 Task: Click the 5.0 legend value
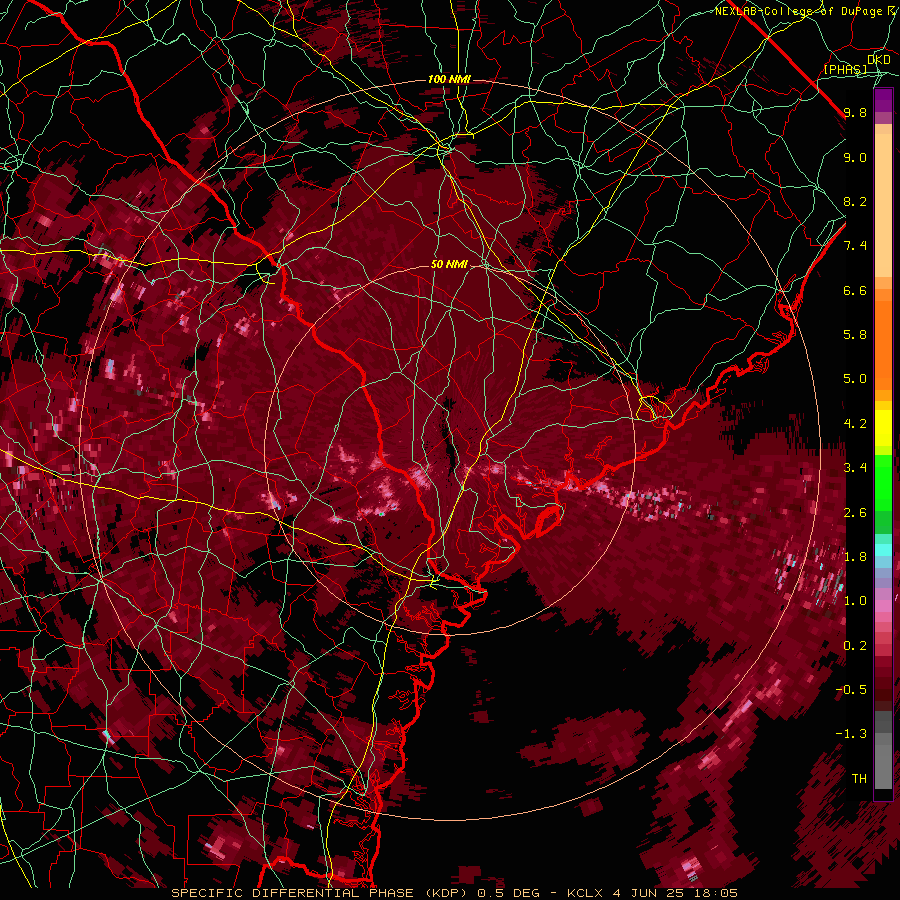(855, 379)
